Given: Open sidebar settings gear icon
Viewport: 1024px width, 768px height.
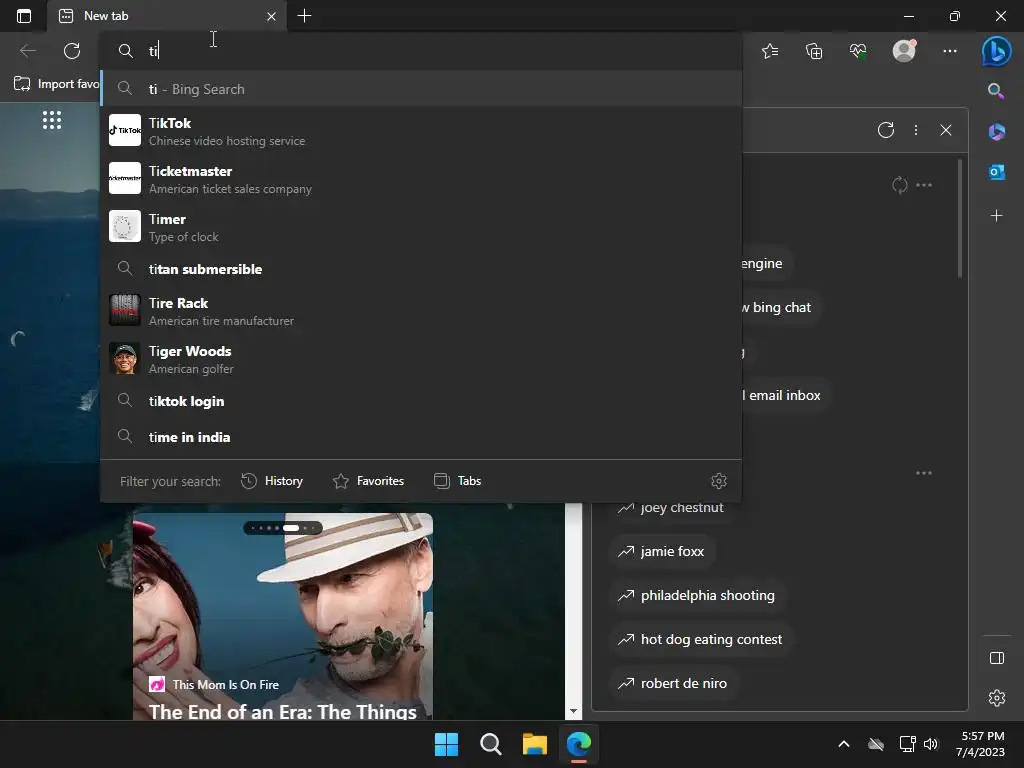Looking at the screenshot, I should point(997,697).
